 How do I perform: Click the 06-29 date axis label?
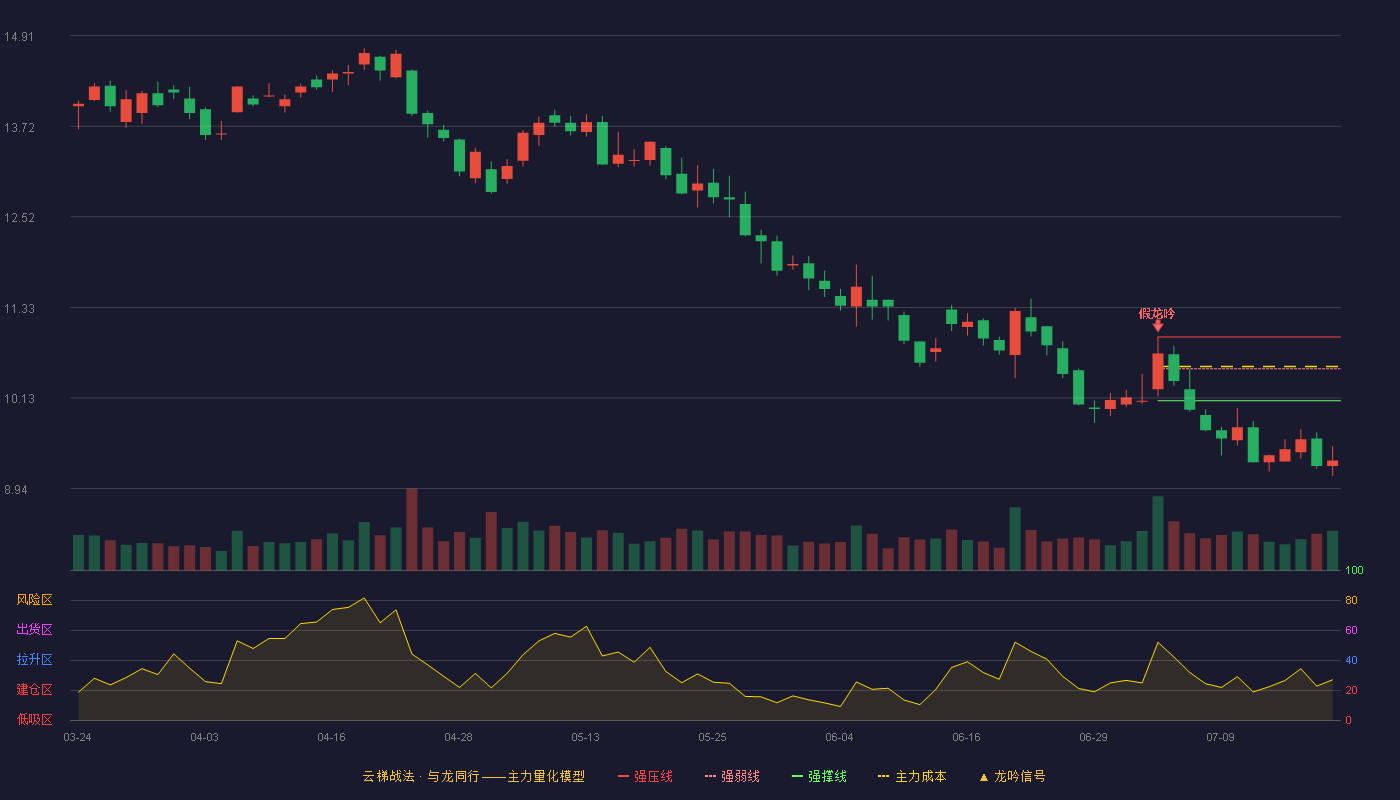pyautogui.click(x=1093, y=737)
